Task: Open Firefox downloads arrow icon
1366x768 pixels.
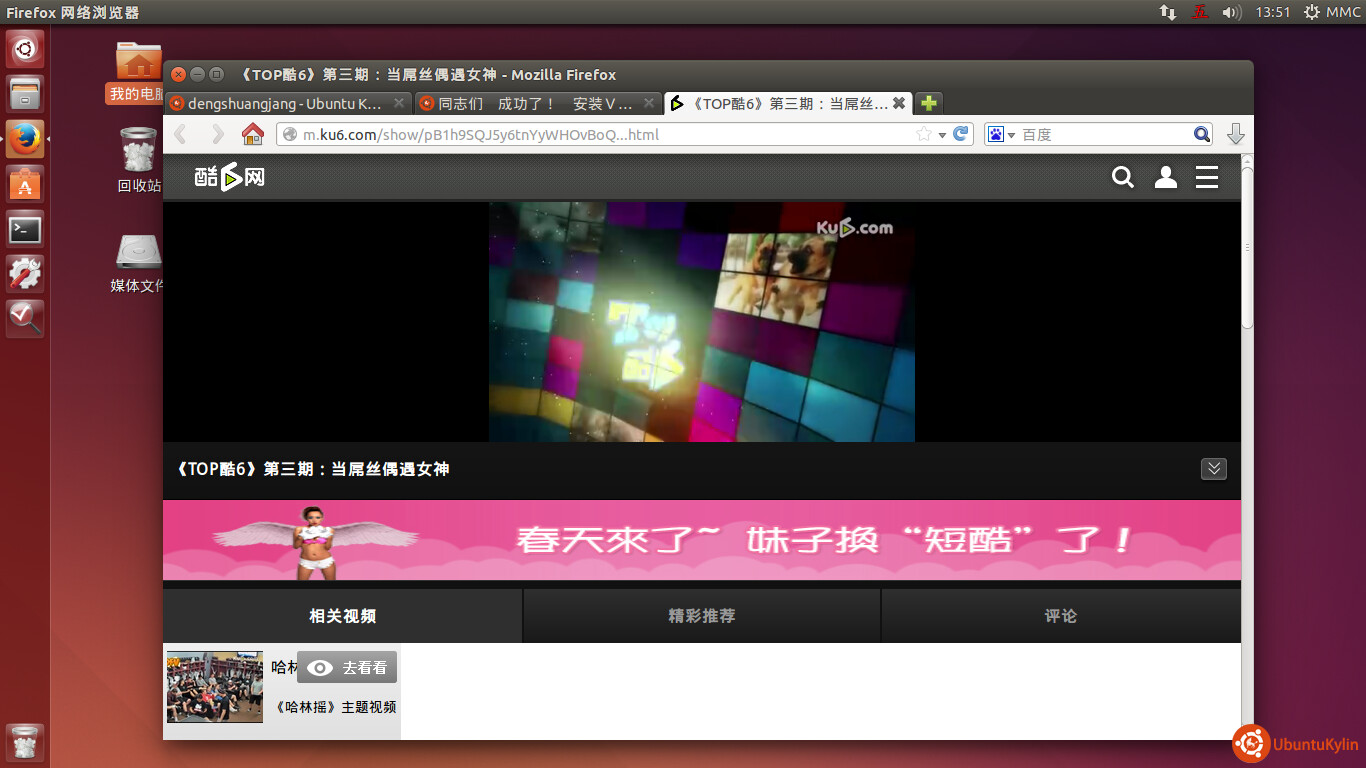Action: [1236, 134]
